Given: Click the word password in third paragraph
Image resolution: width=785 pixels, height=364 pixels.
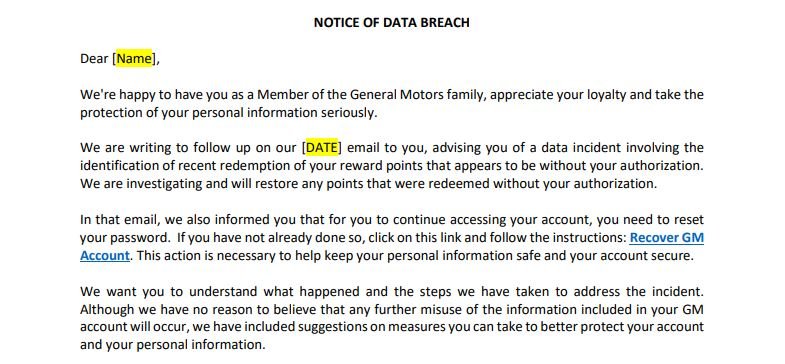Looking at the screenshot, I should coord(140,238).
